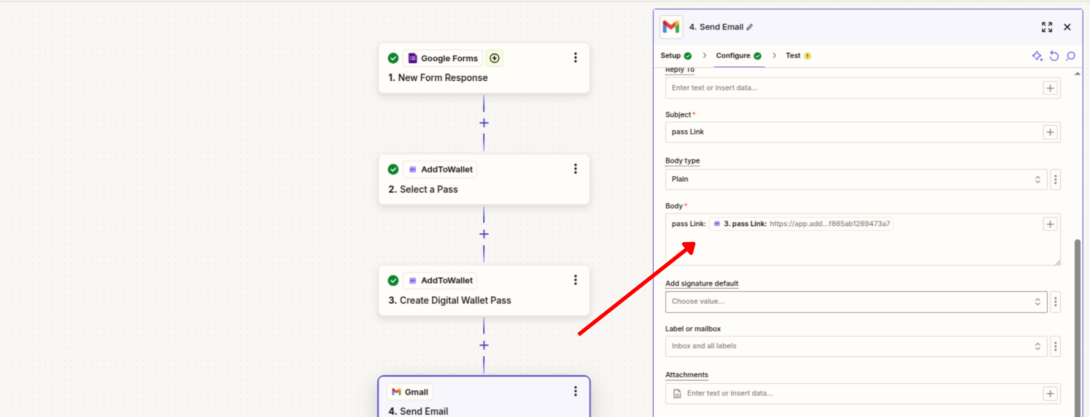Add a step after Create Digital Wallet Pass
The image size is (1090, 417).
(x=484, y=345)
